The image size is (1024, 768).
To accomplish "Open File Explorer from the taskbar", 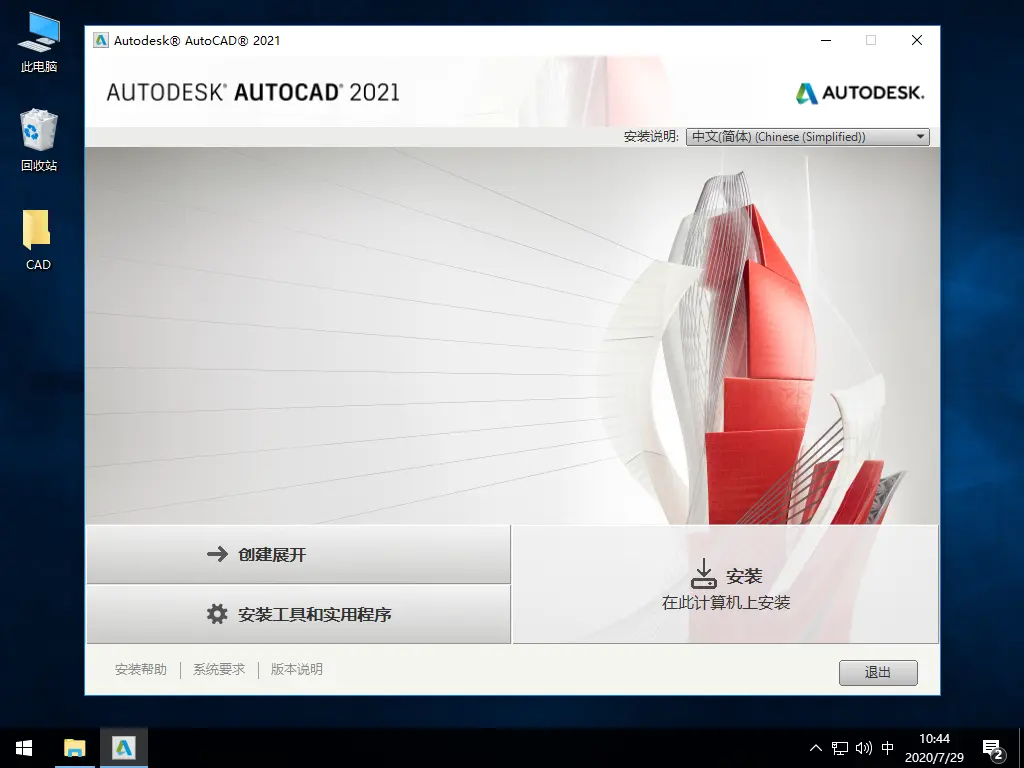I will pos(74,748).
